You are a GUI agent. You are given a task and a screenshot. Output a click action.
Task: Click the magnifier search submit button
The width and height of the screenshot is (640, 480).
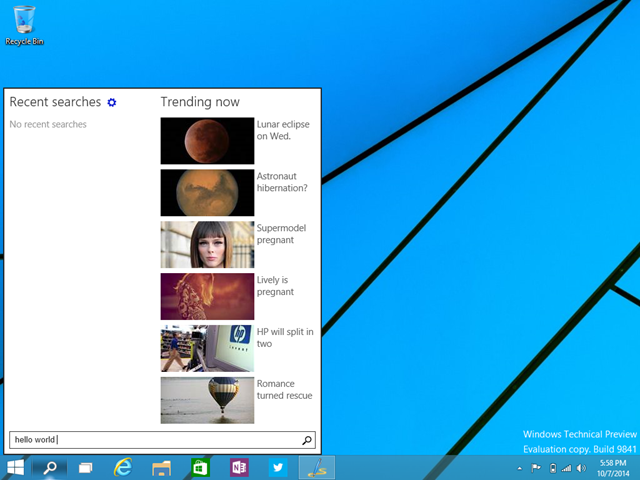click(307, 440)
